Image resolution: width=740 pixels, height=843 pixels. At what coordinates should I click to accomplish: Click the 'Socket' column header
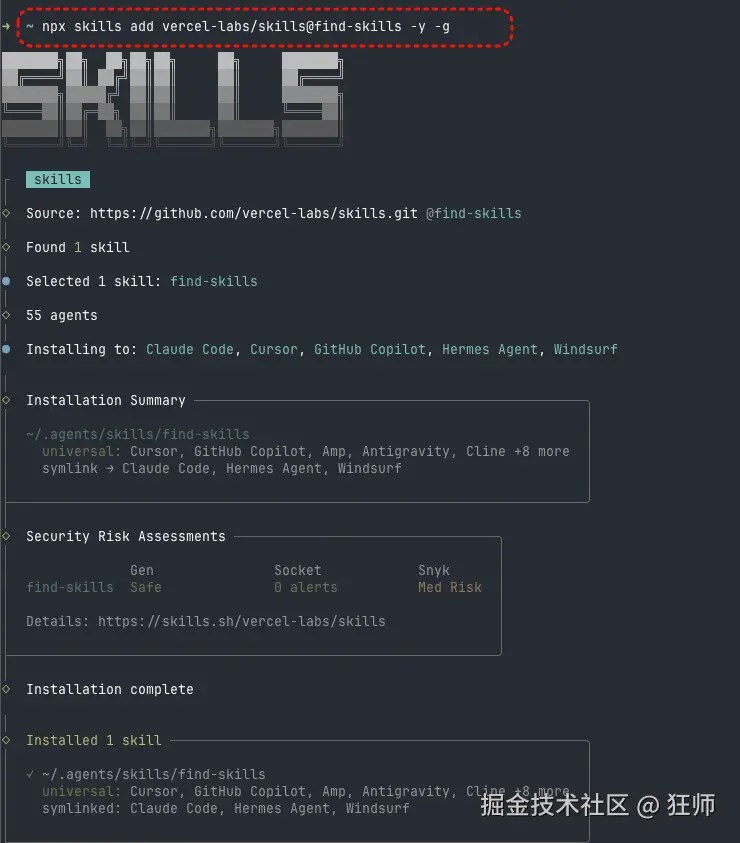[x=297, y=570]
